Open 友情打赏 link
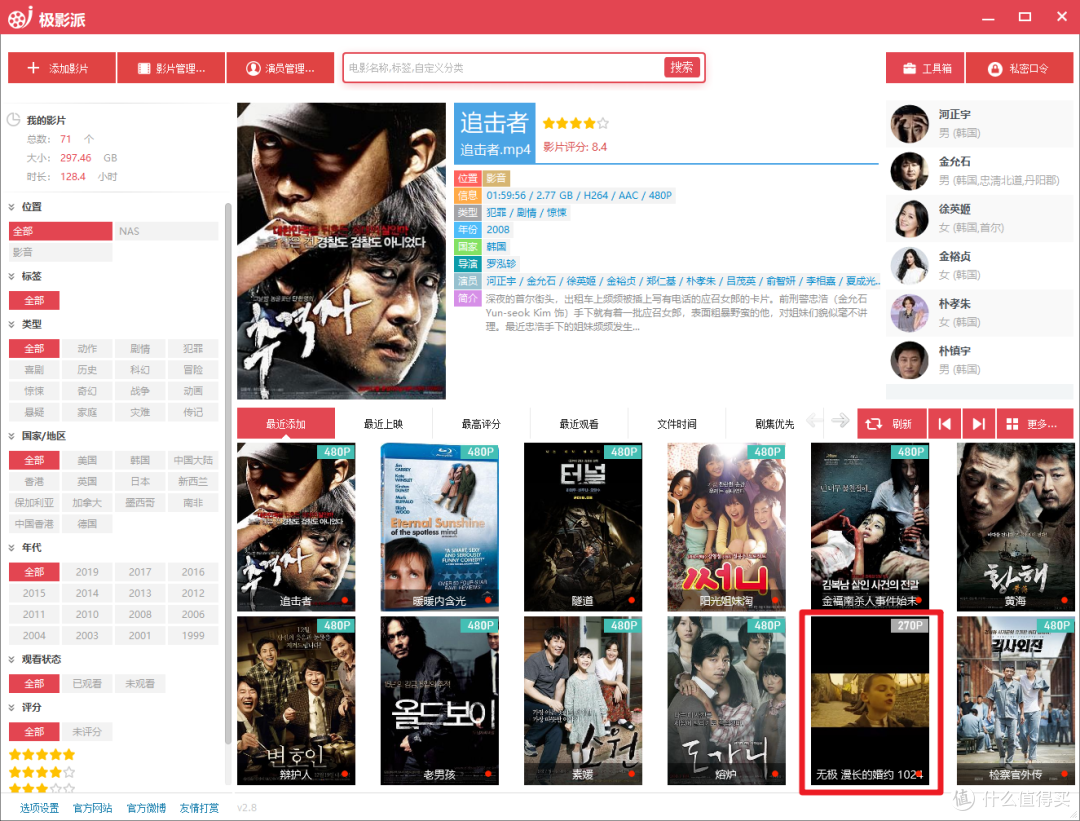The height and width of the screenshot is (821, 1080). tap(199, 808)
